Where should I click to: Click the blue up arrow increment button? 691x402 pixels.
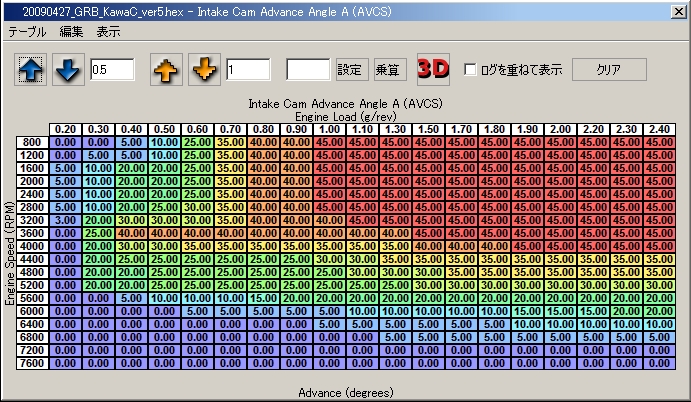coord(32,70)
